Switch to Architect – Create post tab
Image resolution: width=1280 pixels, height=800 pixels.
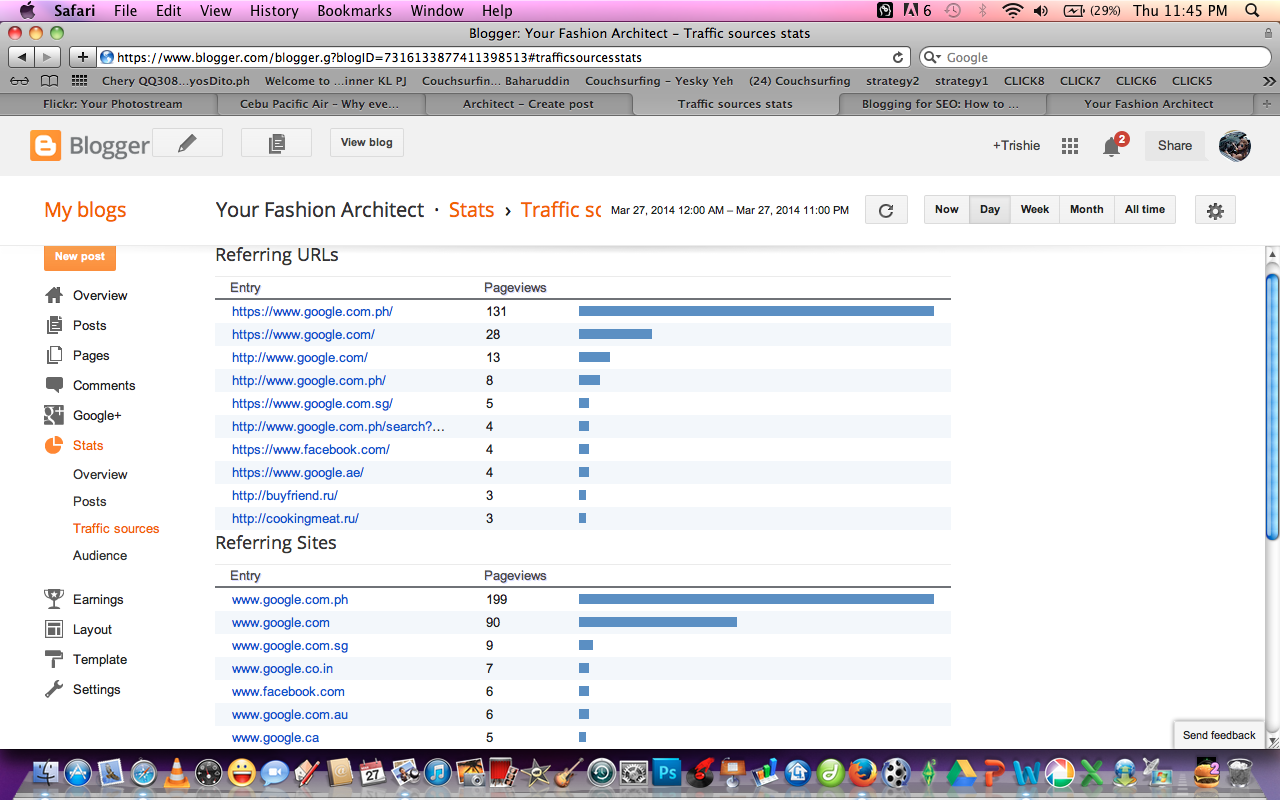pyautogui.click(x=528, y=104)
